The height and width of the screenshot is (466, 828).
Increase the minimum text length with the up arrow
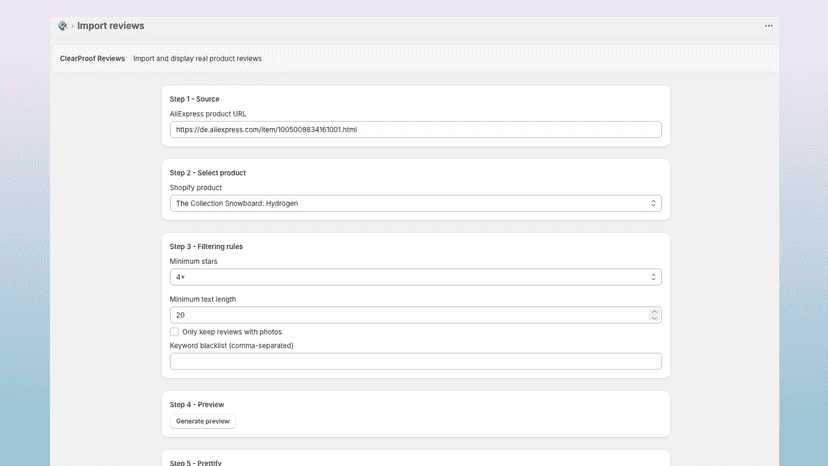point(654,312)
